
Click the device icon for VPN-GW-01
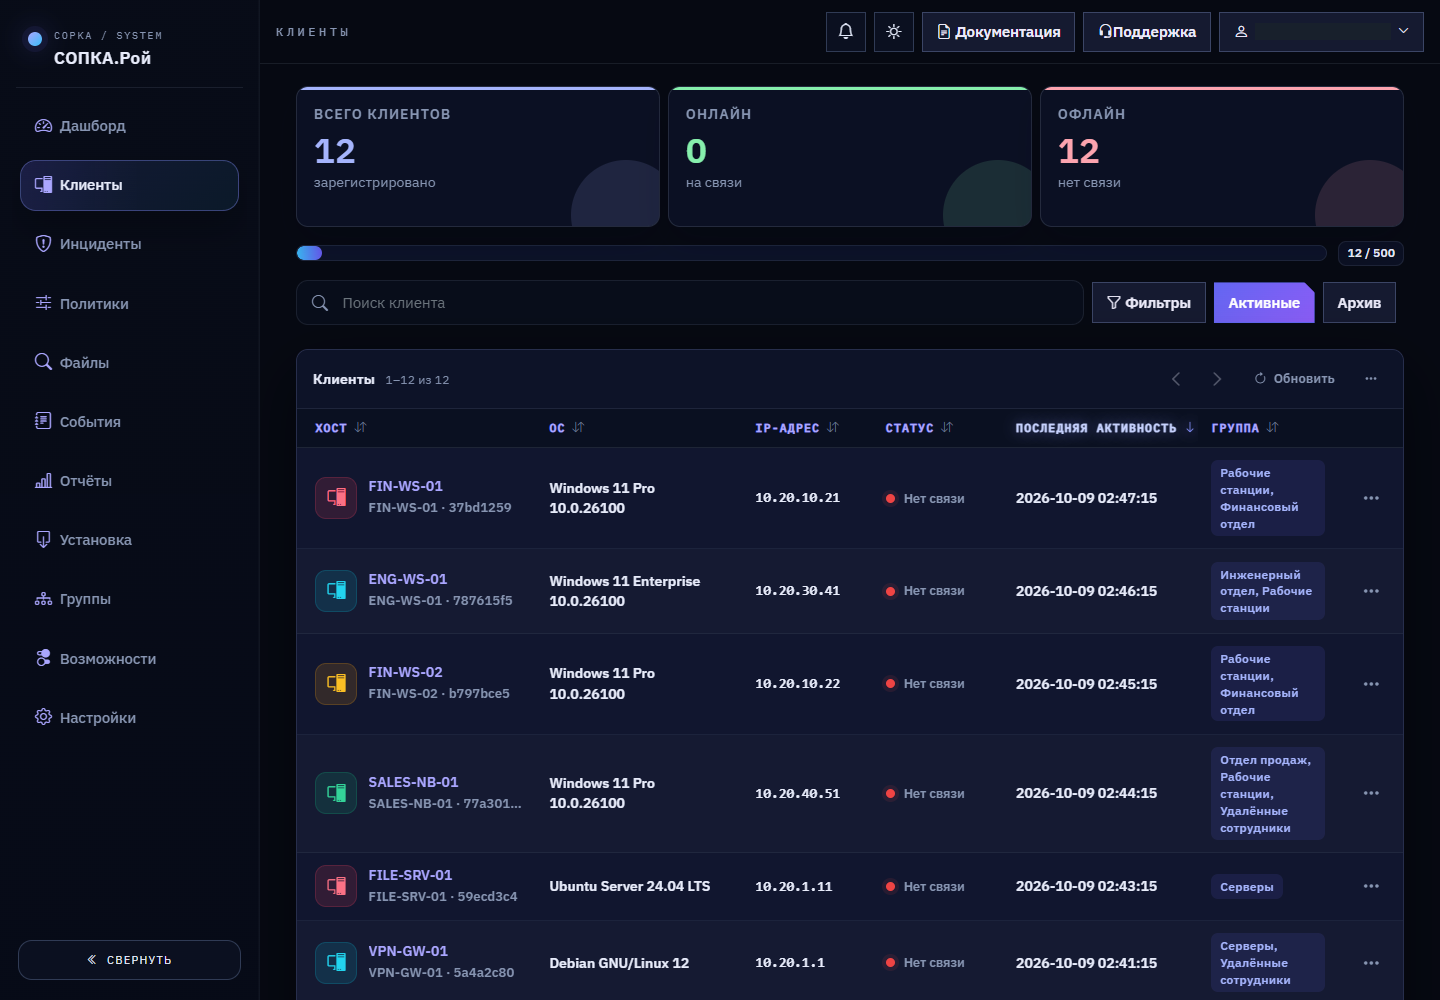click(x=336, y=962)
